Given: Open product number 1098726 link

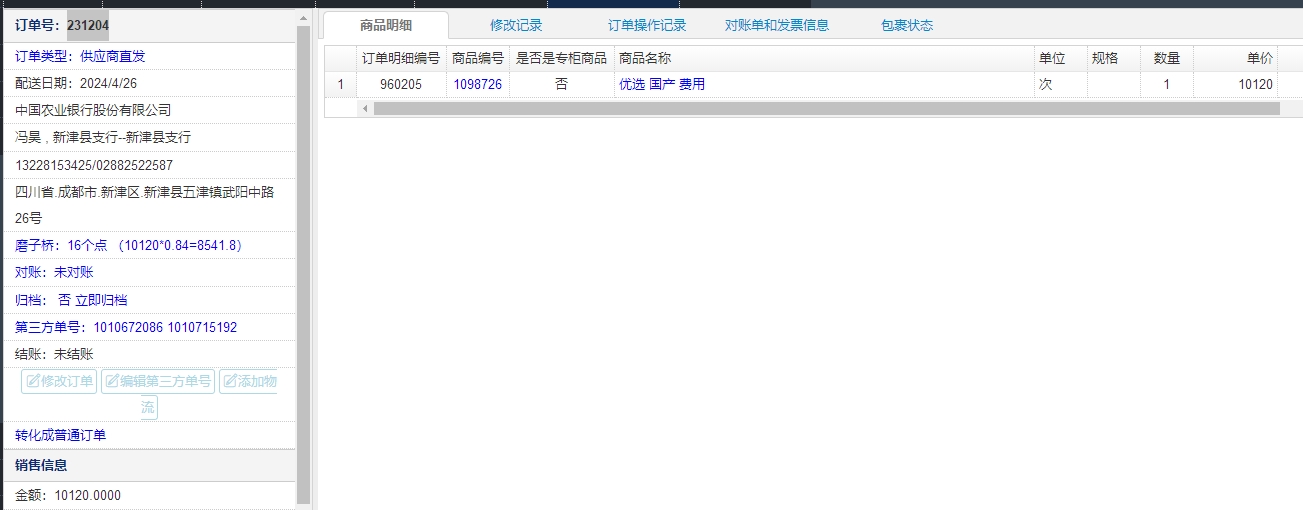Looking at the screenshot, I should [x=478, y=85].
